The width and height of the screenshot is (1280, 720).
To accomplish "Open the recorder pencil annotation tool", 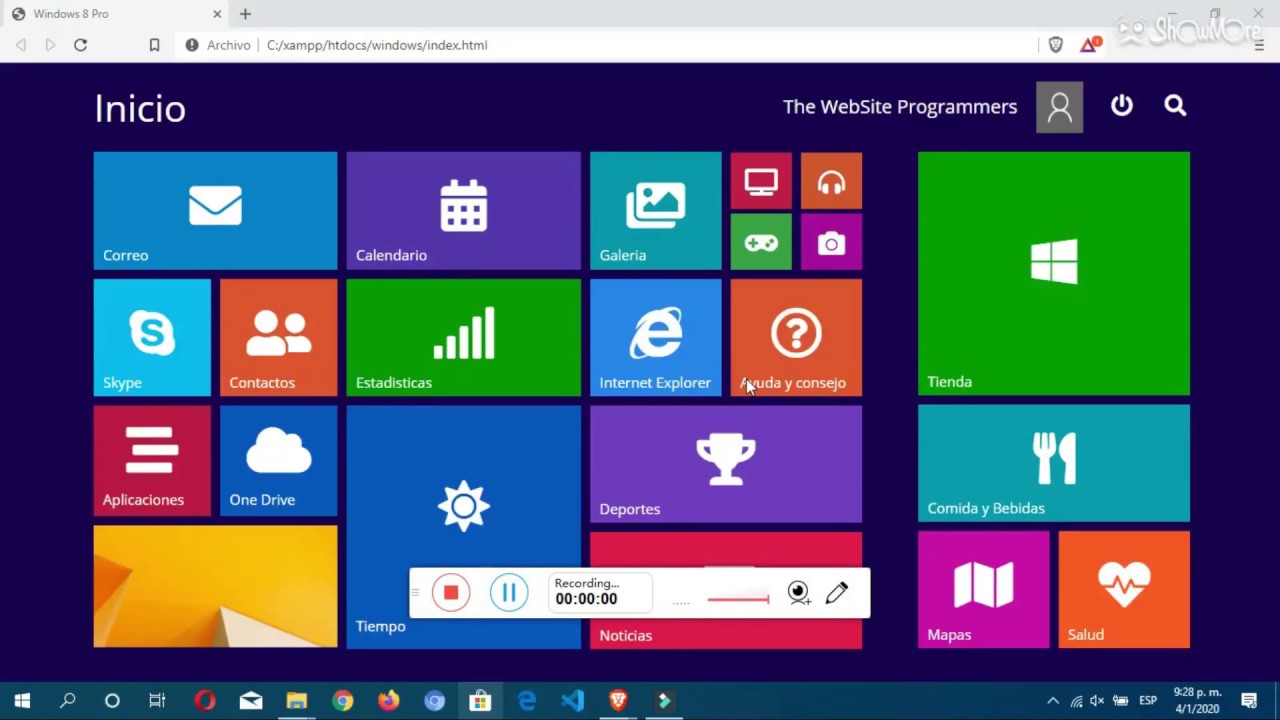I will click(837, 593).
